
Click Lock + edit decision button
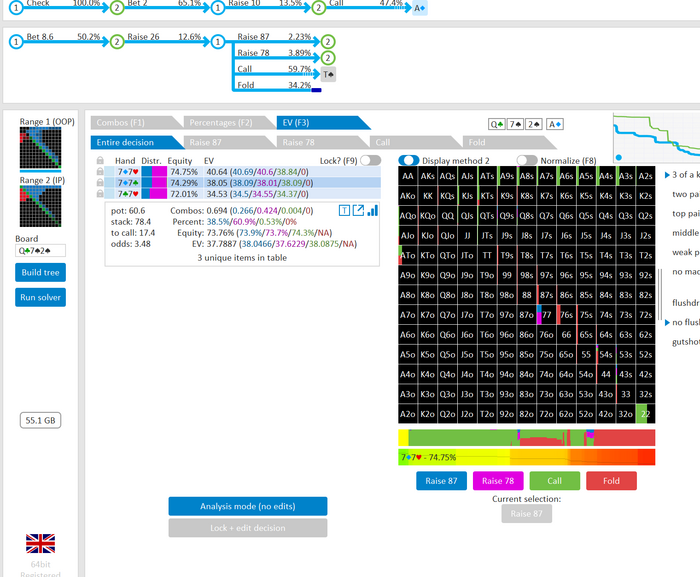coord(248,528)
